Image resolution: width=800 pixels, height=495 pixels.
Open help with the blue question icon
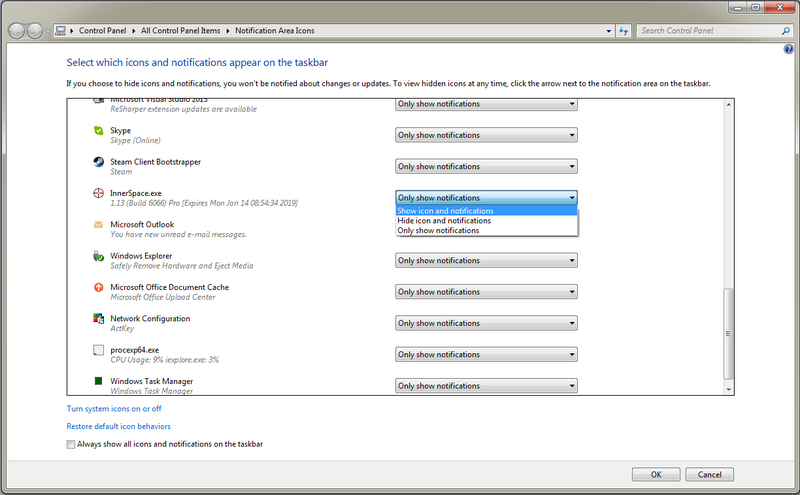point(788,49)
